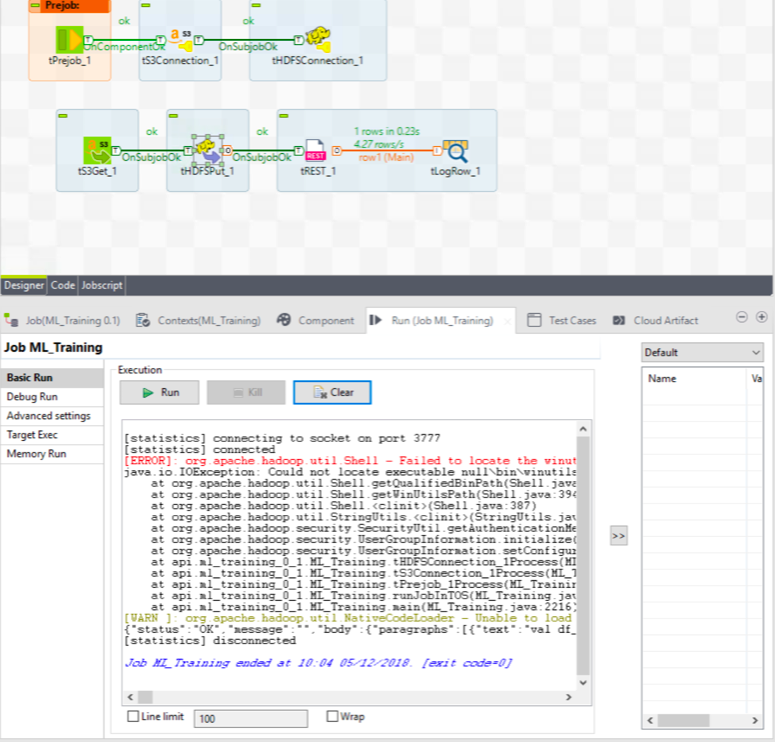Click the disabled Kill button

click(246, 393)
